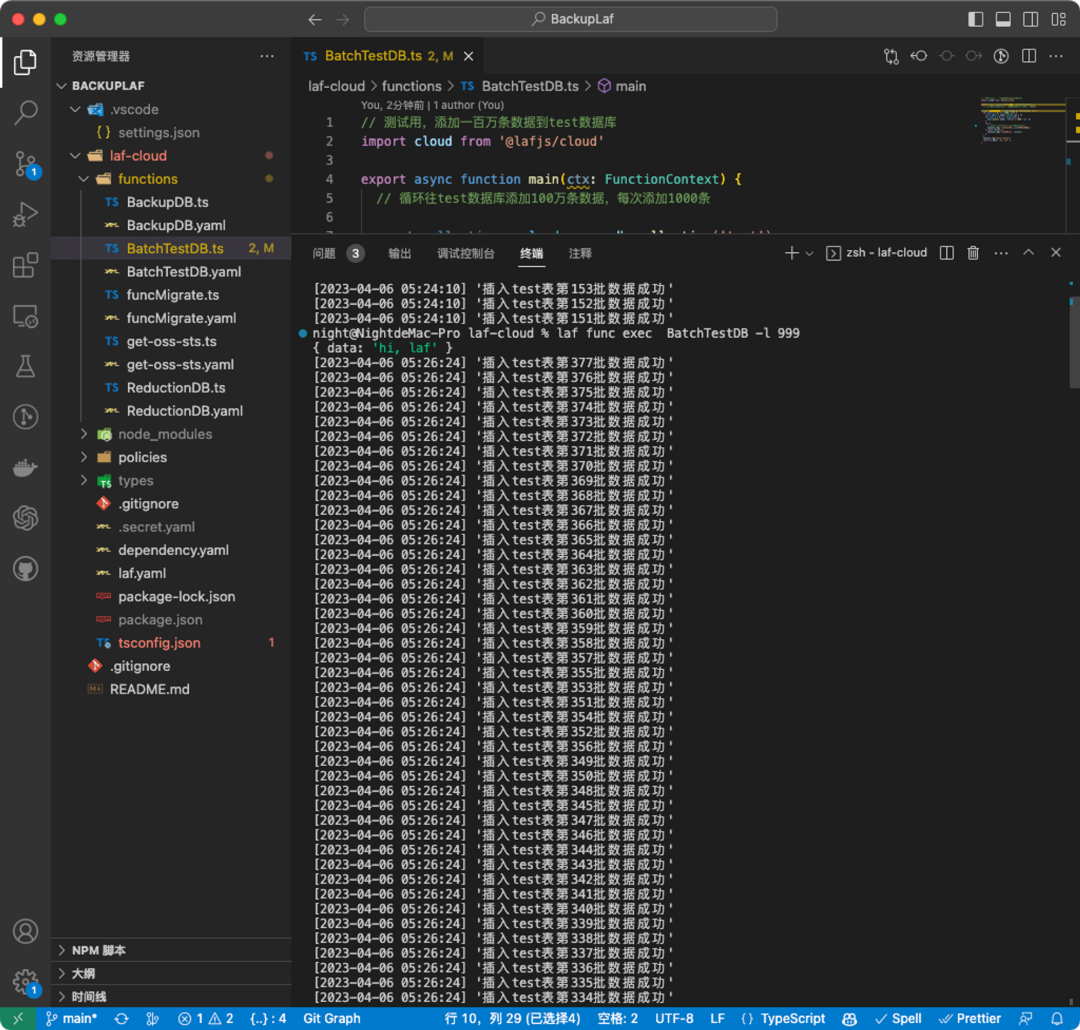Collapse the BACKUPLAF root folder
The height and width of the screenshot is (1030, 1080).
point(61,85)
